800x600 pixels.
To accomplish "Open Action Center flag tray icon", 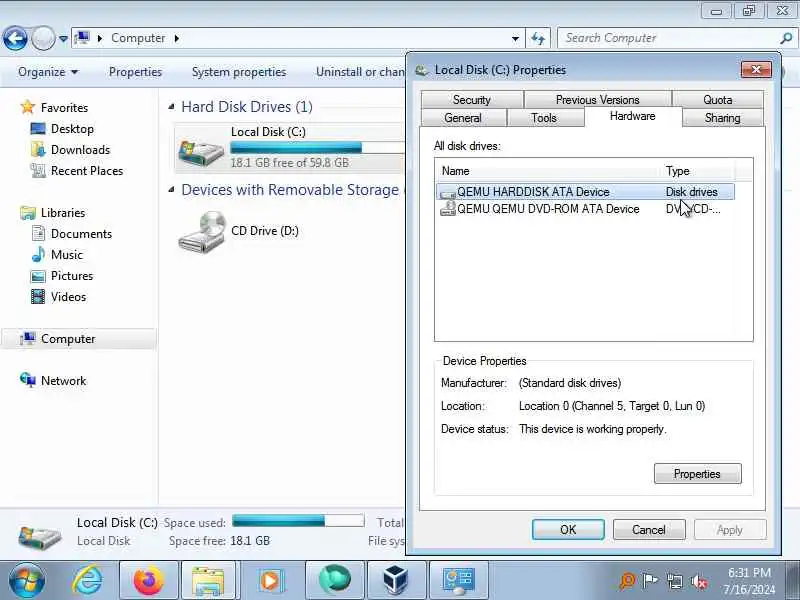I will tap(650, 581).
